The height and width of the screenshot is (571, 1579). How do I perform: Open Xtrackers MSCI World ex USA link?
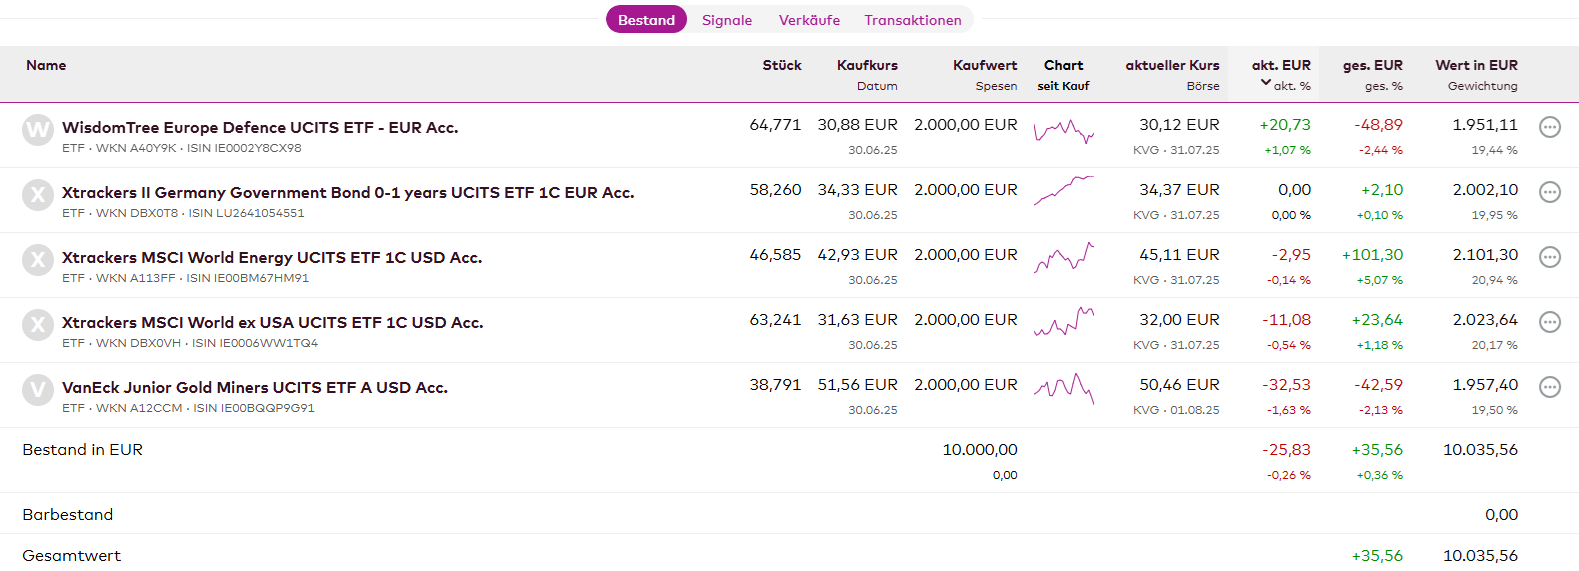coord(272,323)
